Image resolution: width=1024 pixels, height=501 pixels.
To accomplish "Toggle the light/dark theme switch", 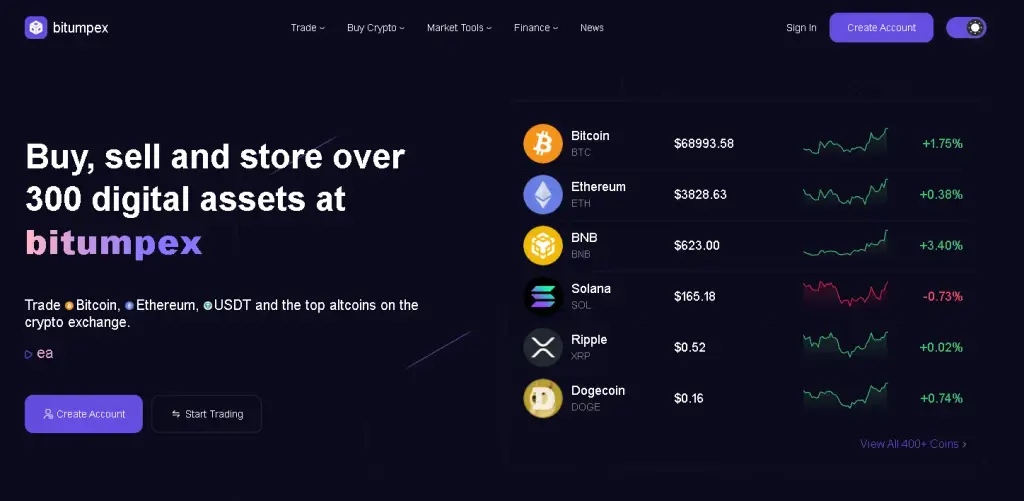I will 966,27.
